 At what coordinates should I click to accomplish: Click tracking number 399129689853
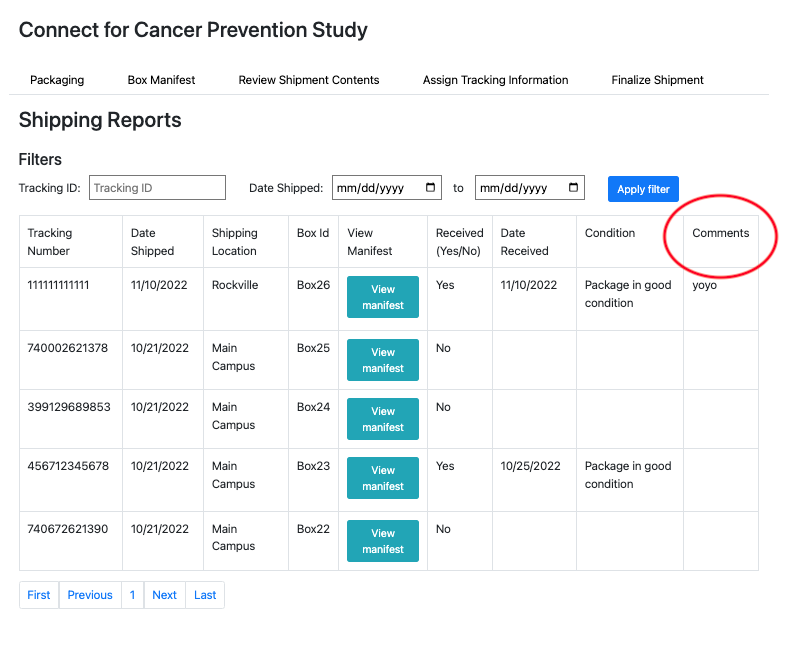pos(69,407)
